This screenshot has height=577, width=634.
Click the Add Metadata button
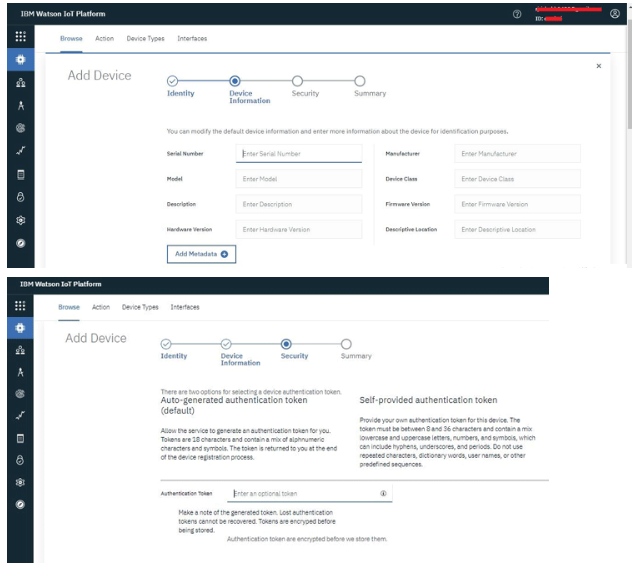pyautogui.click(x=201, y=254)
